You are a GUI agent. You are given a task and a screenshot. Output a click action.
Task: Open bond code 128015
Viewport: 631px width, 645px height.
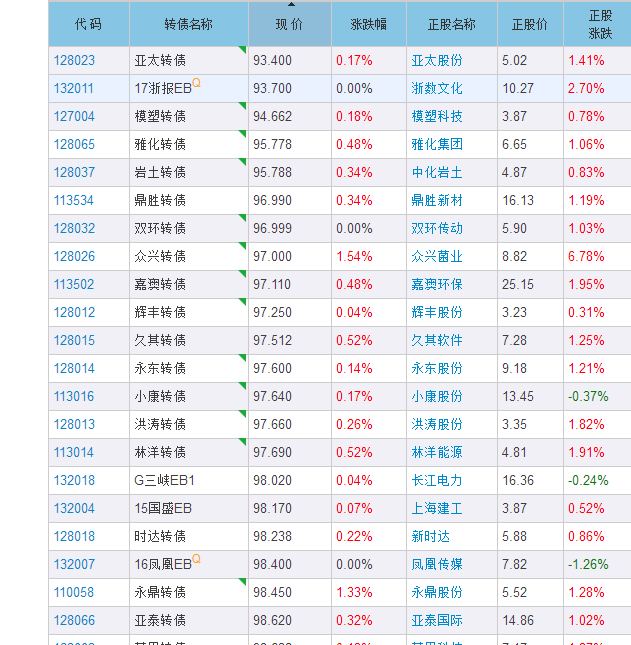click(x=74, y=340)
